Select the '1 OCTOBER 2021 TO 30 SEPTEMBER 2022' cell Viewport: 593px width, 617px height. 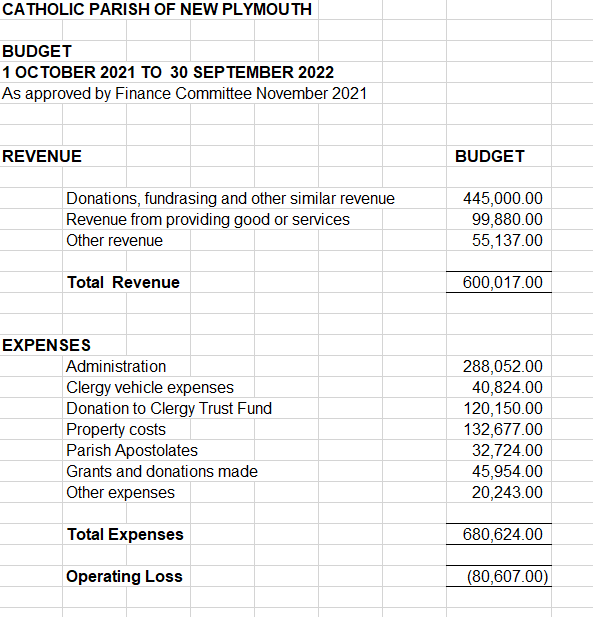[x=168, y=72]
